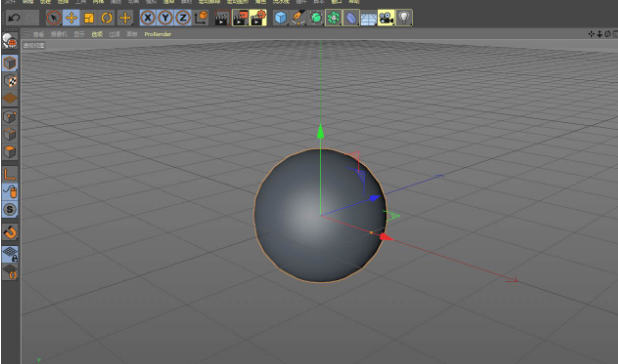This screenshot has width=618, height=364.
Task: Click the orange radius handle dot
Action: 371,233
